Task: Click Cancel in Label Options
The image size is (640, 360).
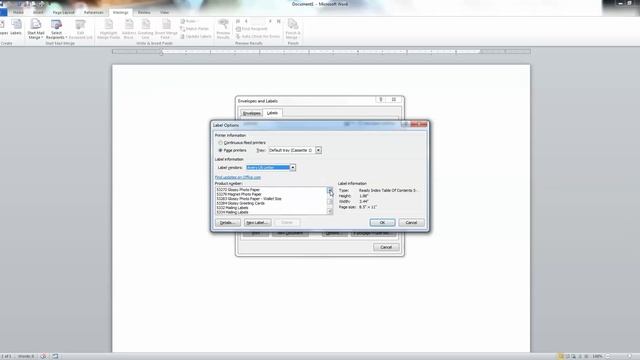Action: click(x=411, y=222)
